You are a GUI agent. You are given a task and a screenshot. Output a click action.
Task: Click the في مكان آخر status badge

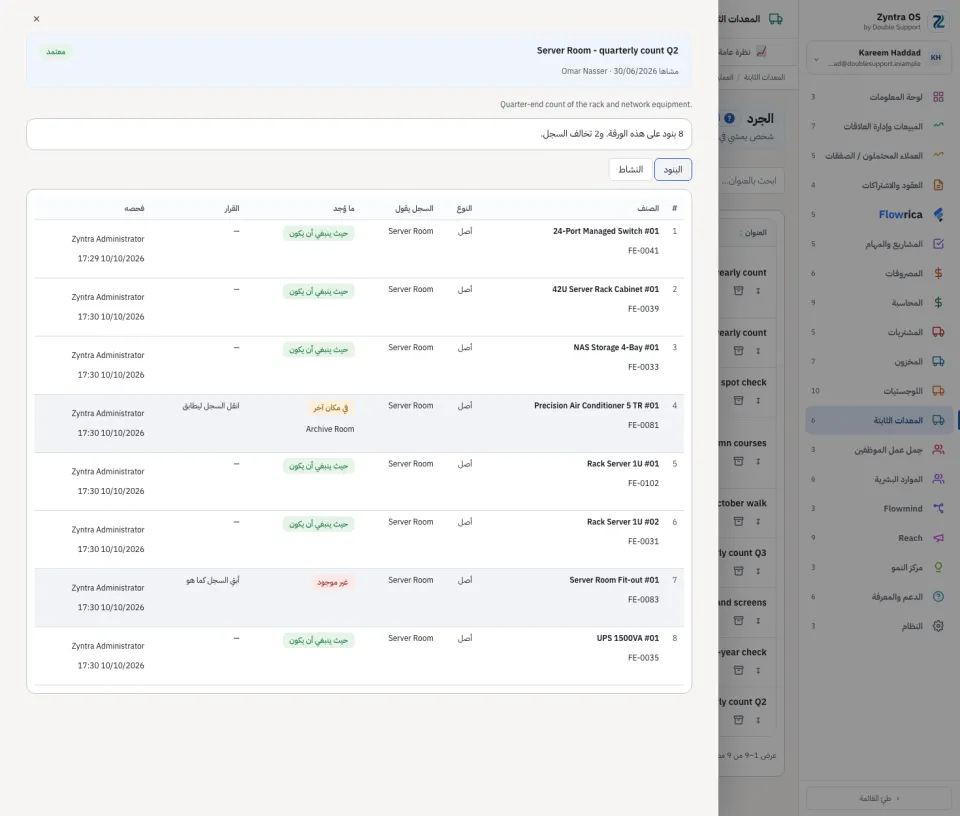point(331,408)
